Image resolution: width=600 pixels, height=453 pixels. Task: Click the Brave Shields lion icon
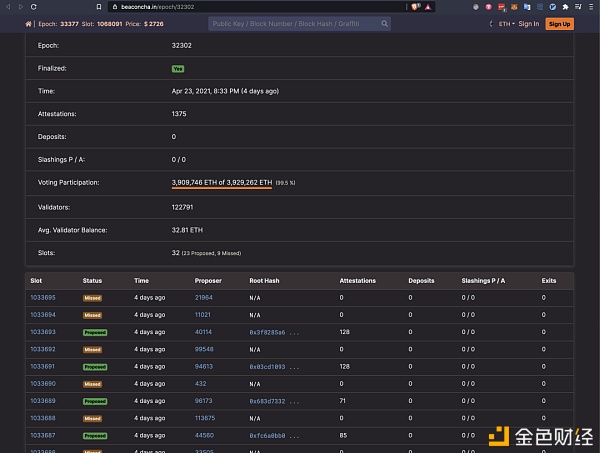[x=415, y=6]
